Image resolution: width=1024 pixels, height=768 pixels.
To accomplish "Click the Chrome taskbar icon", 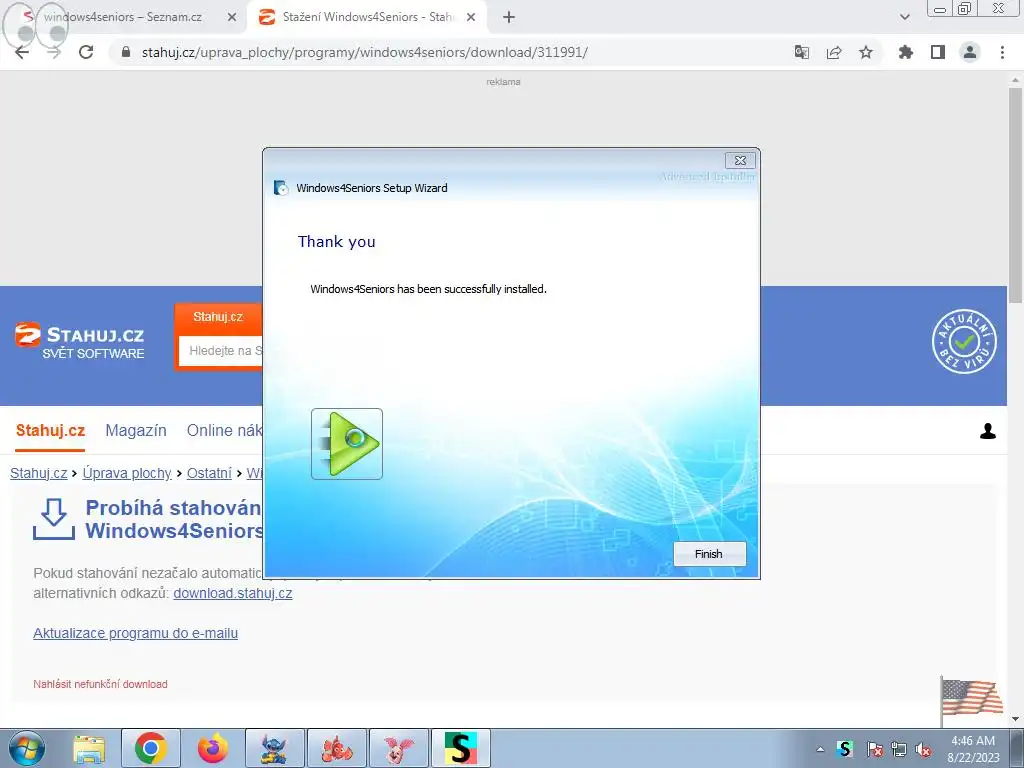I will [x=151, y=748].
